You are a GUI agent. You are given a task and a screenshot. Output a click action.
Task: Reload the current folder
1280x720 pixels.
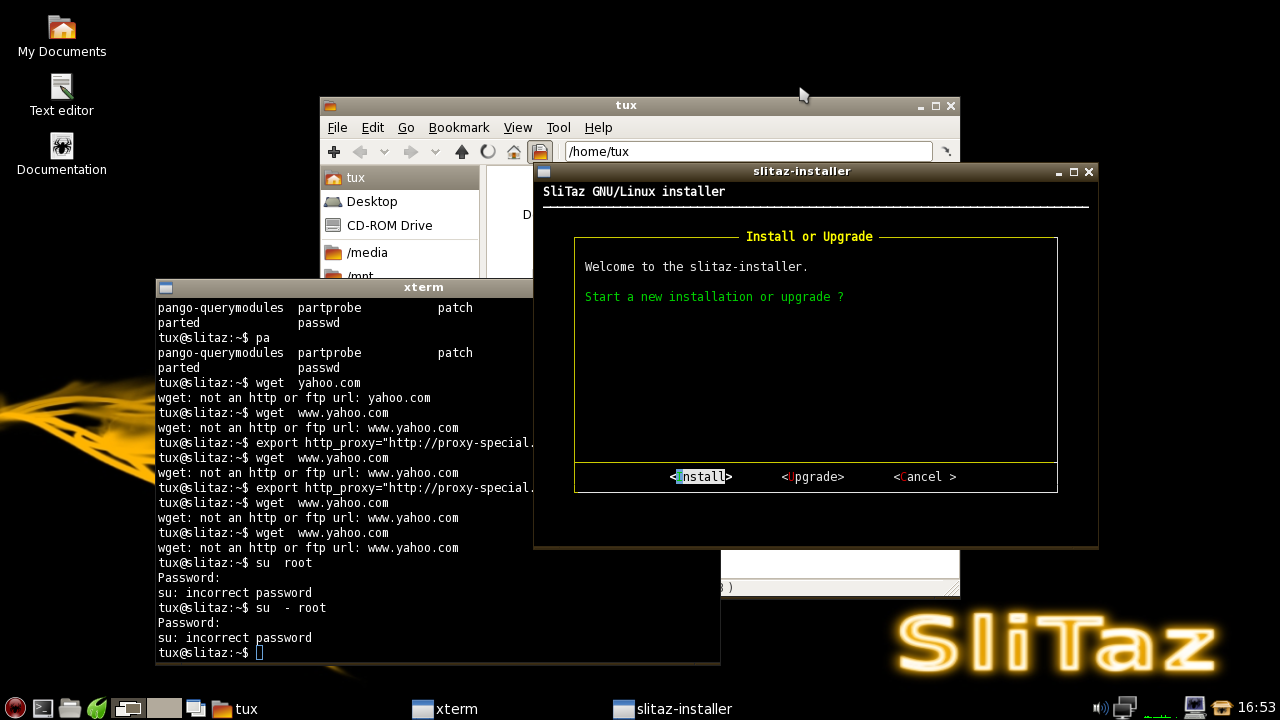pos(488,152)
